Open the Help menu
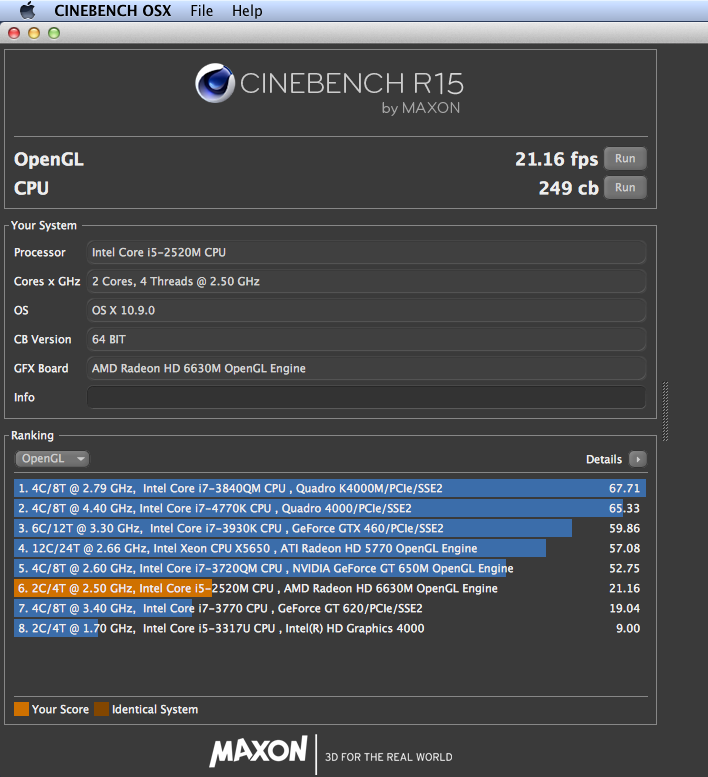This screenshot has height=777, width=708. tap(247, 10)
